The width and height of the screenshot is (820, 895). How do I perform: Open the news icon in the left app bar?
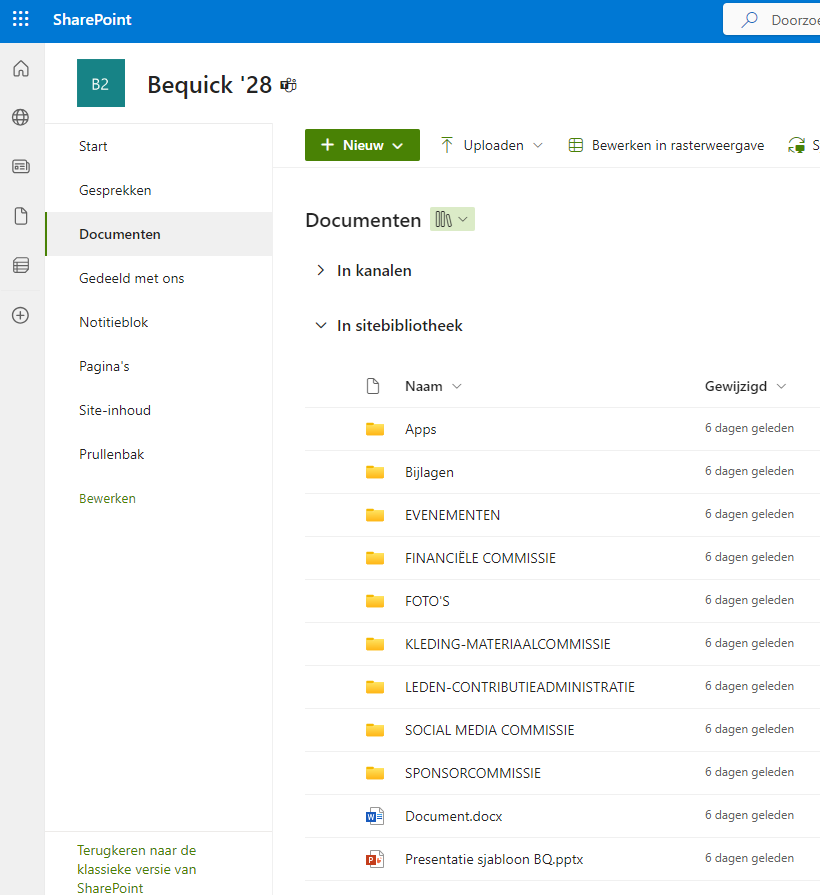(x=20, y=166)
